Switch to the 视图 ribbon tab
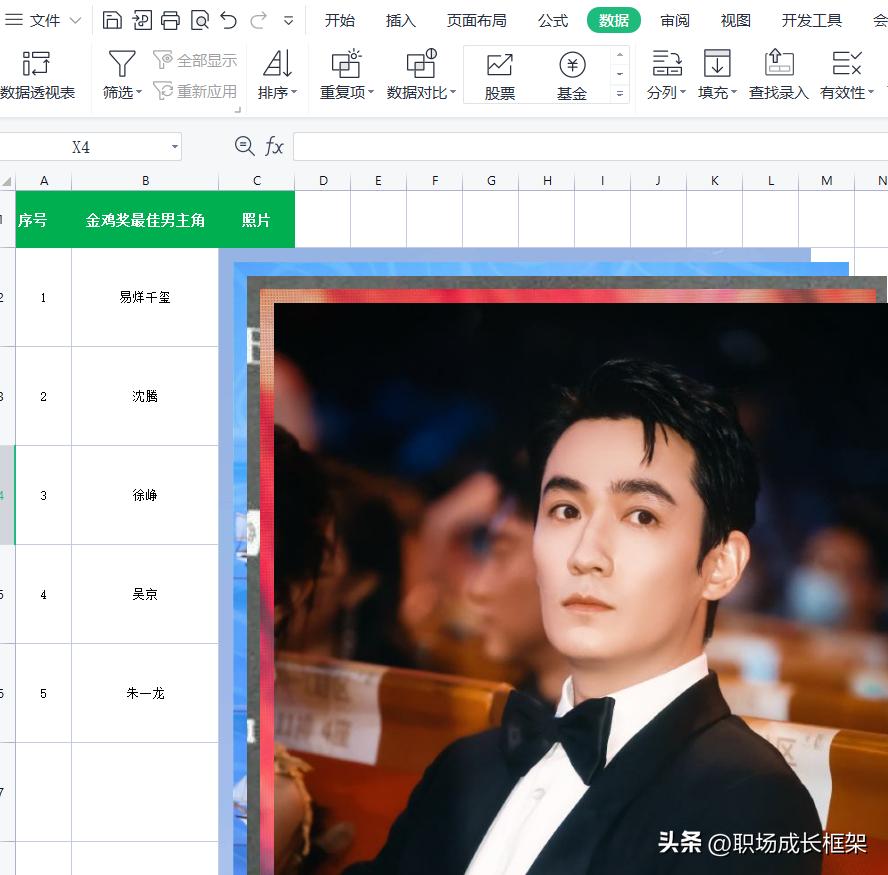Screen dimensions: 888x875 735,18
